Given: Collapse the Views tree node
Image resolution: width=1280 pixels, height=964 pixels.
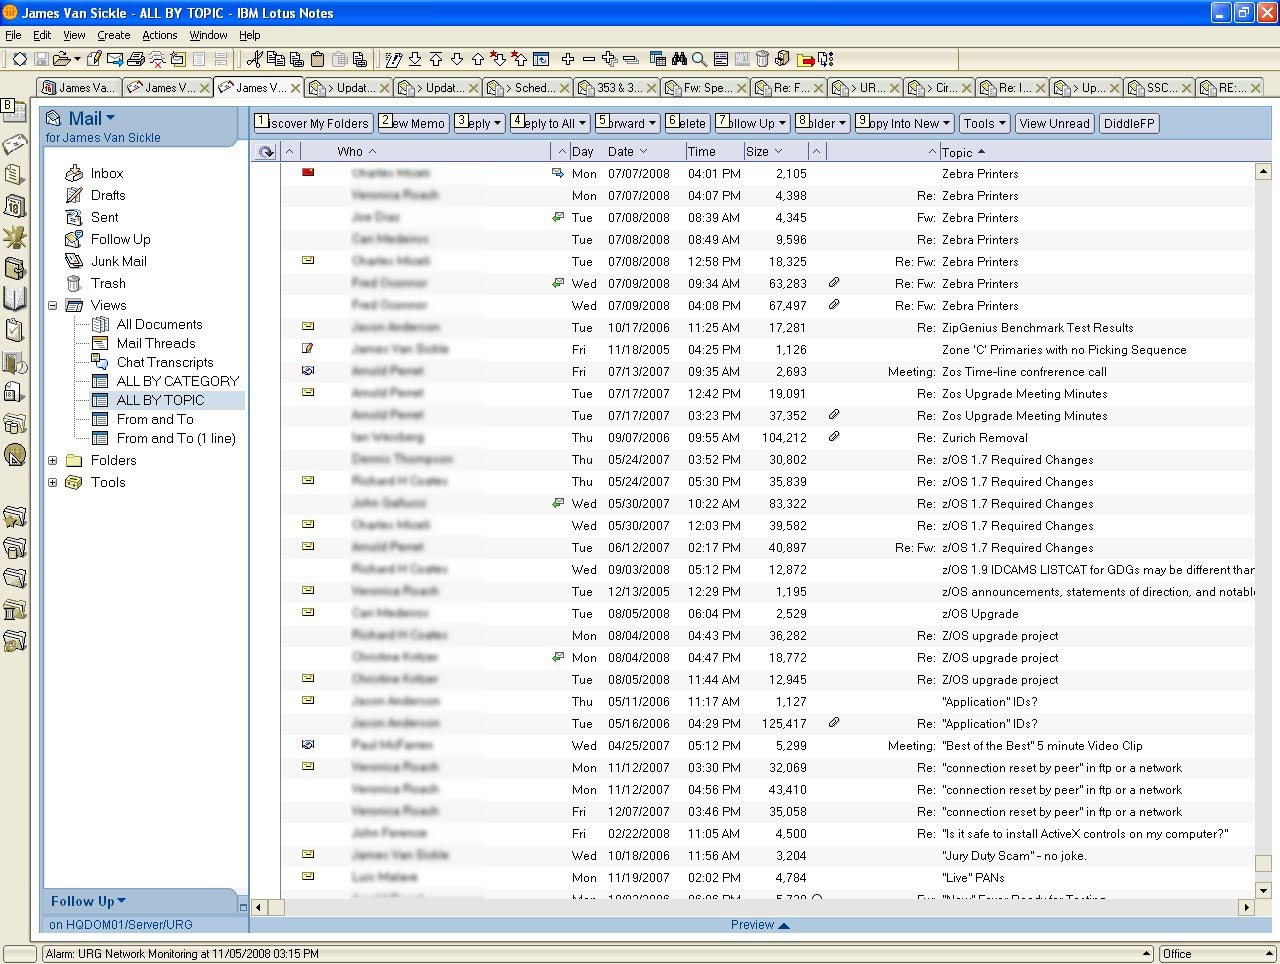Looking at the screenshot, I should point(53,305).
